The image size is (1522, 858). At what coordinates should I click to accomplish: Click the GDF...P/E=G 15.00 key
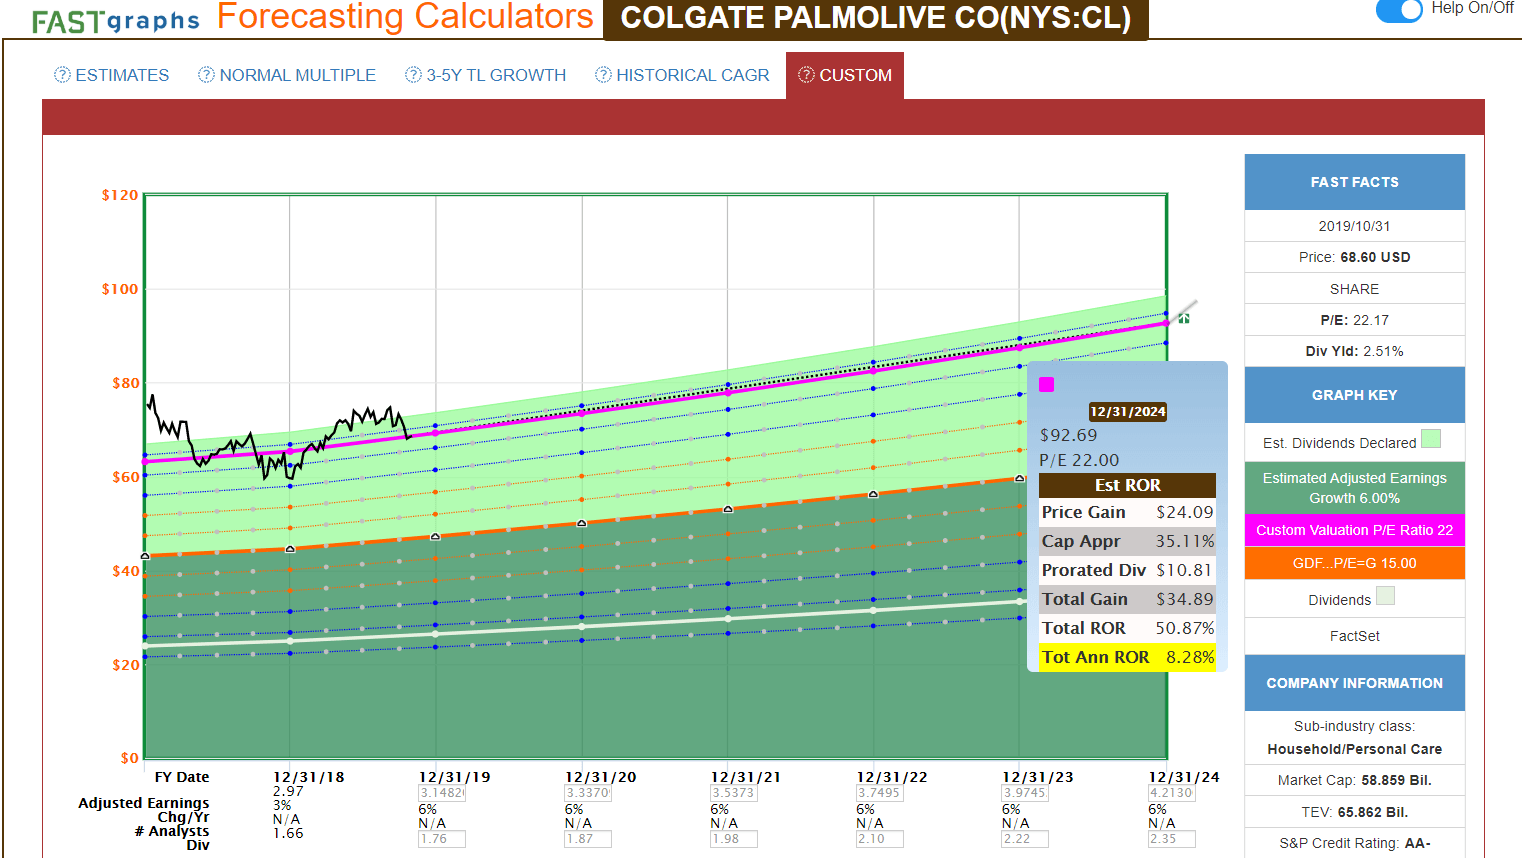(1355, 563)
